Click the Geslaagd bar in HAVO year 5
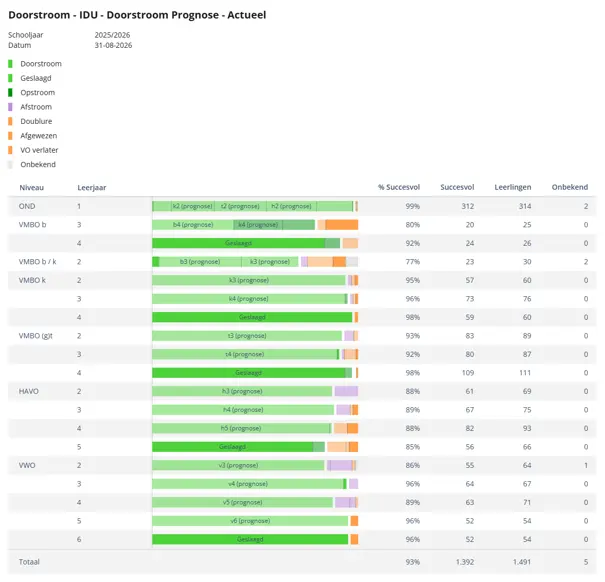This screenshot has width=605, height=582. (x=233, y=447)
